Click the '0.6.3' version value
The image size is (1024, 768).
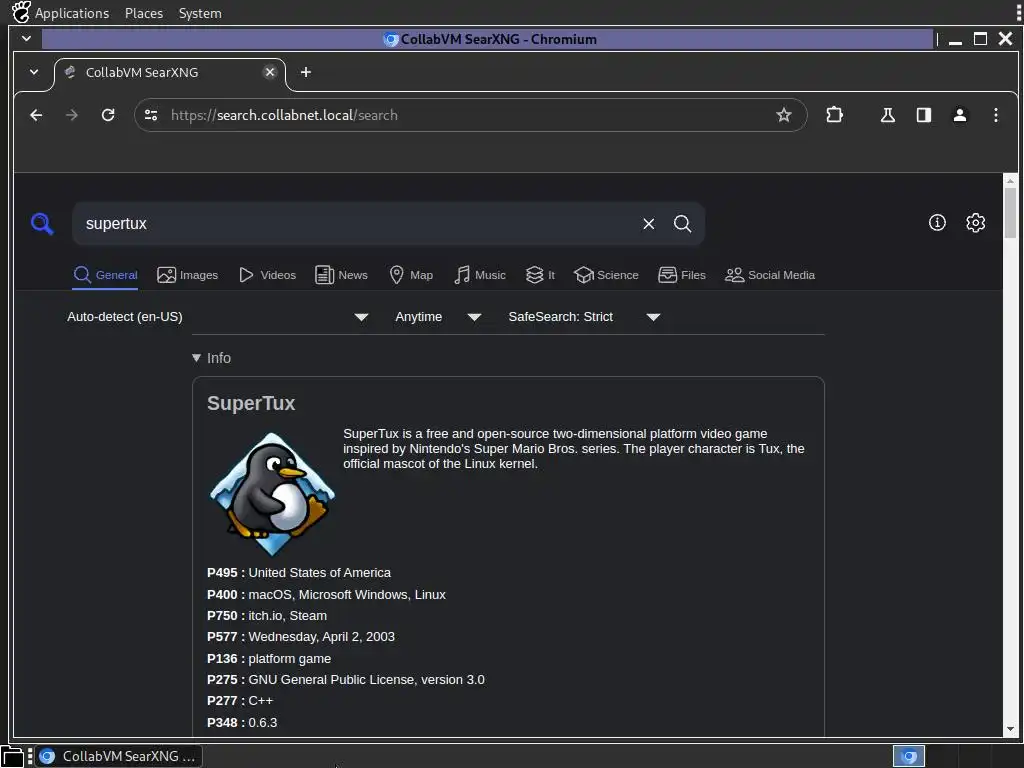click(263, 723)
